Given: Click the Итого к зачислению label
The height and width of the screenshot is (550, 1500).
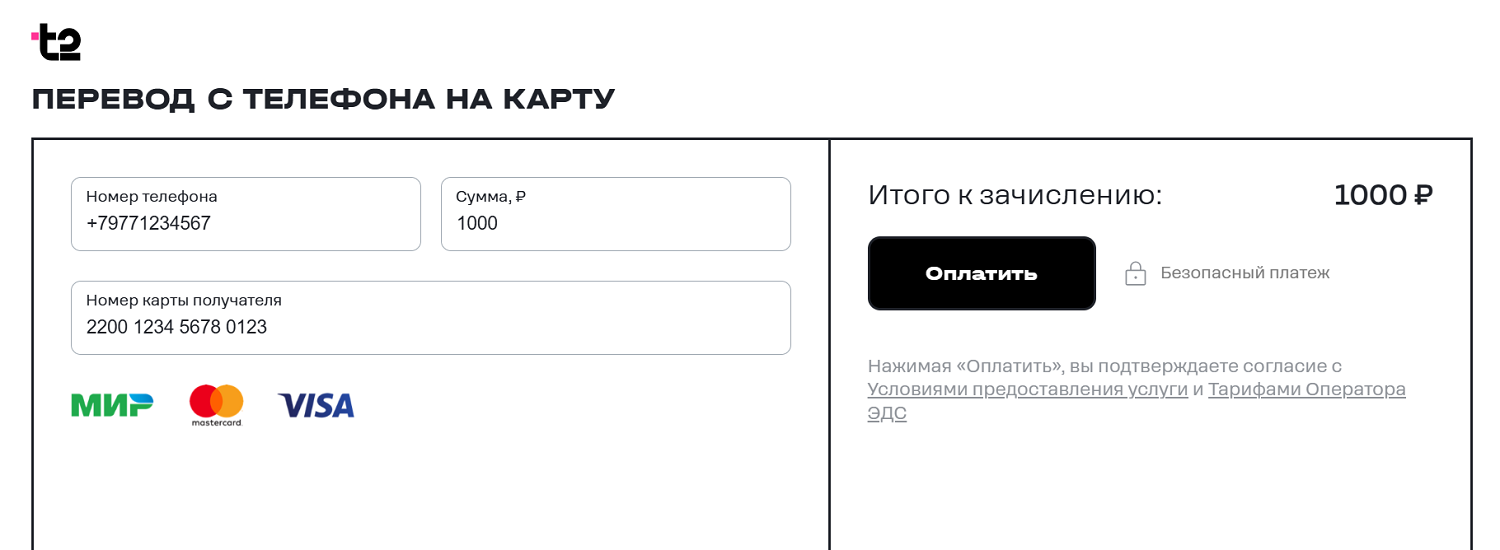Looking at the screenshot, I should [1015, 195].
